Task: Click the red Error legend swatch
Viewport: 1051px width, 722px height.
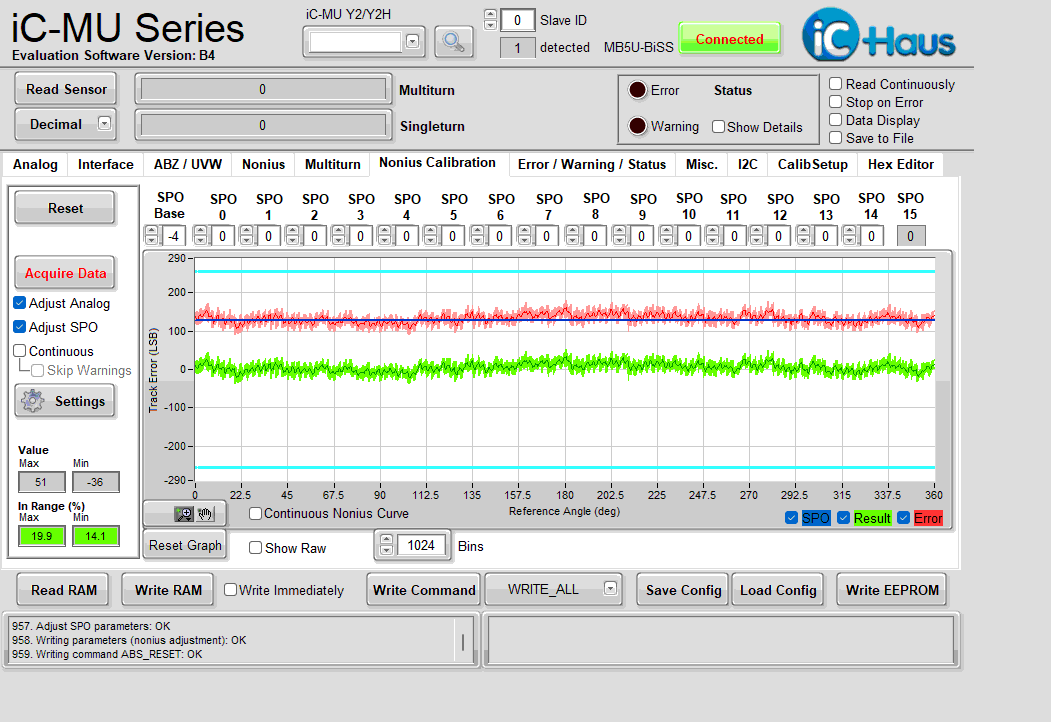Action: click(x=928, y=518)
